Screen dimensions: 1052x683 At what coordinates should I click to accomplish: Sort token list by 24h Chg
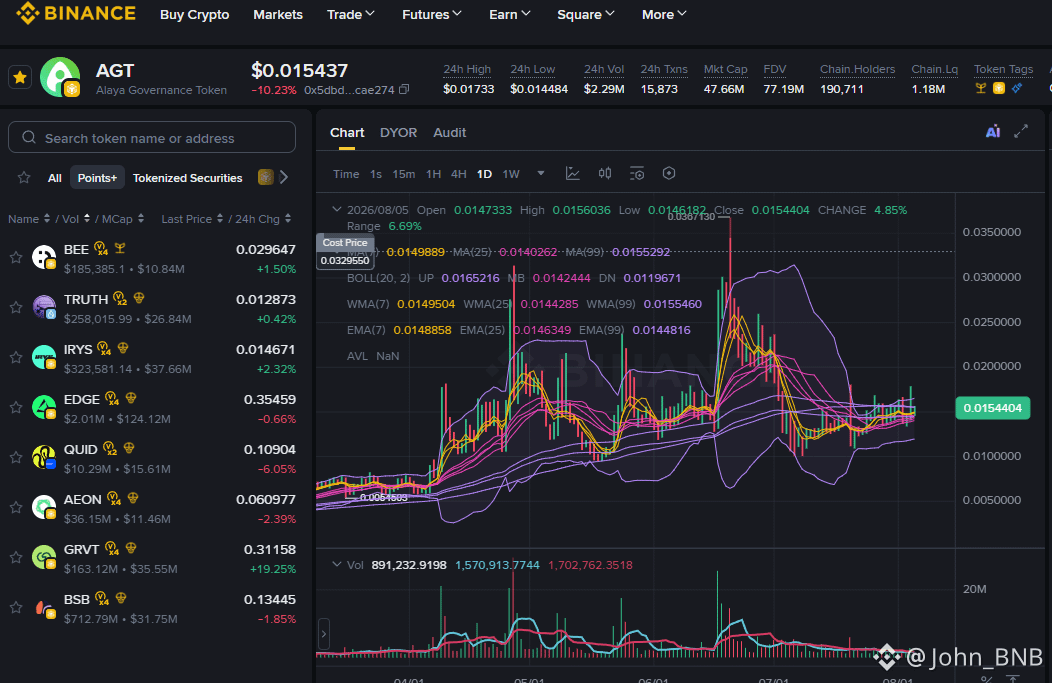click(x=263, y=219)
